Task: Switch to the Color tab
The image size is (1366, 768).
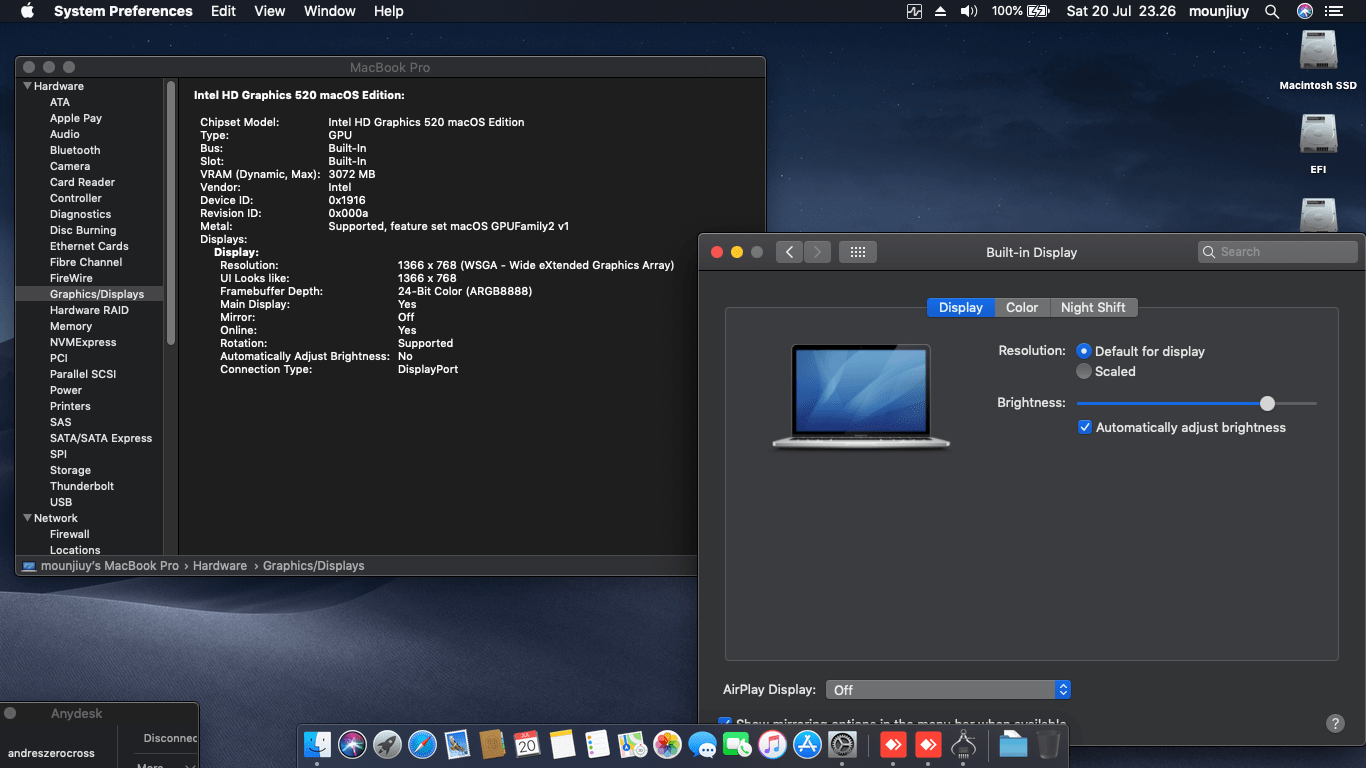Action: [x=1022, y=307]
